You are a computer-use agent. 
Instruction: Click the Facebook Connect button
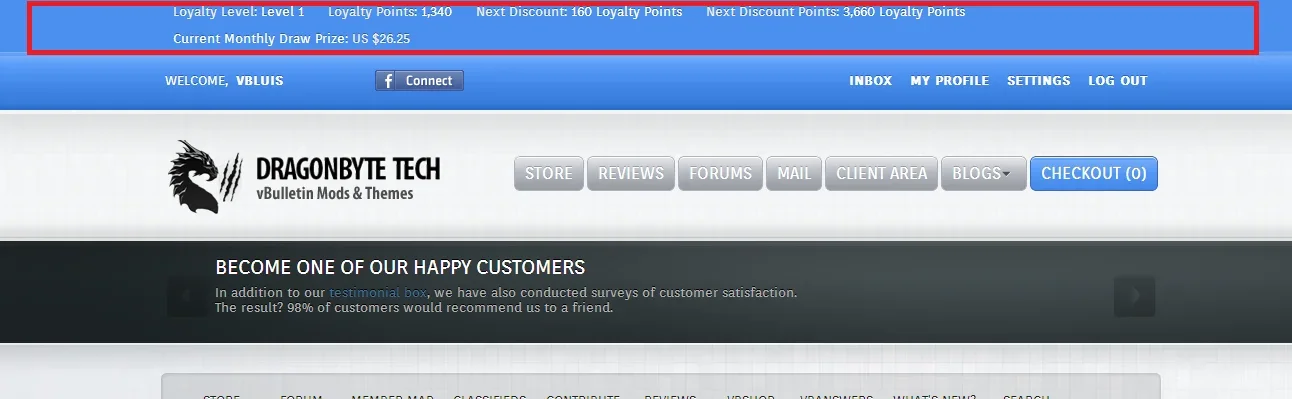coord(419,81)
